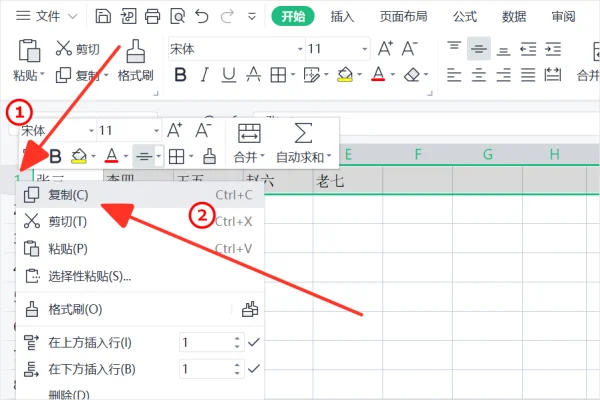
Task: Click the increase indent icon
Action: coord(553,49)
